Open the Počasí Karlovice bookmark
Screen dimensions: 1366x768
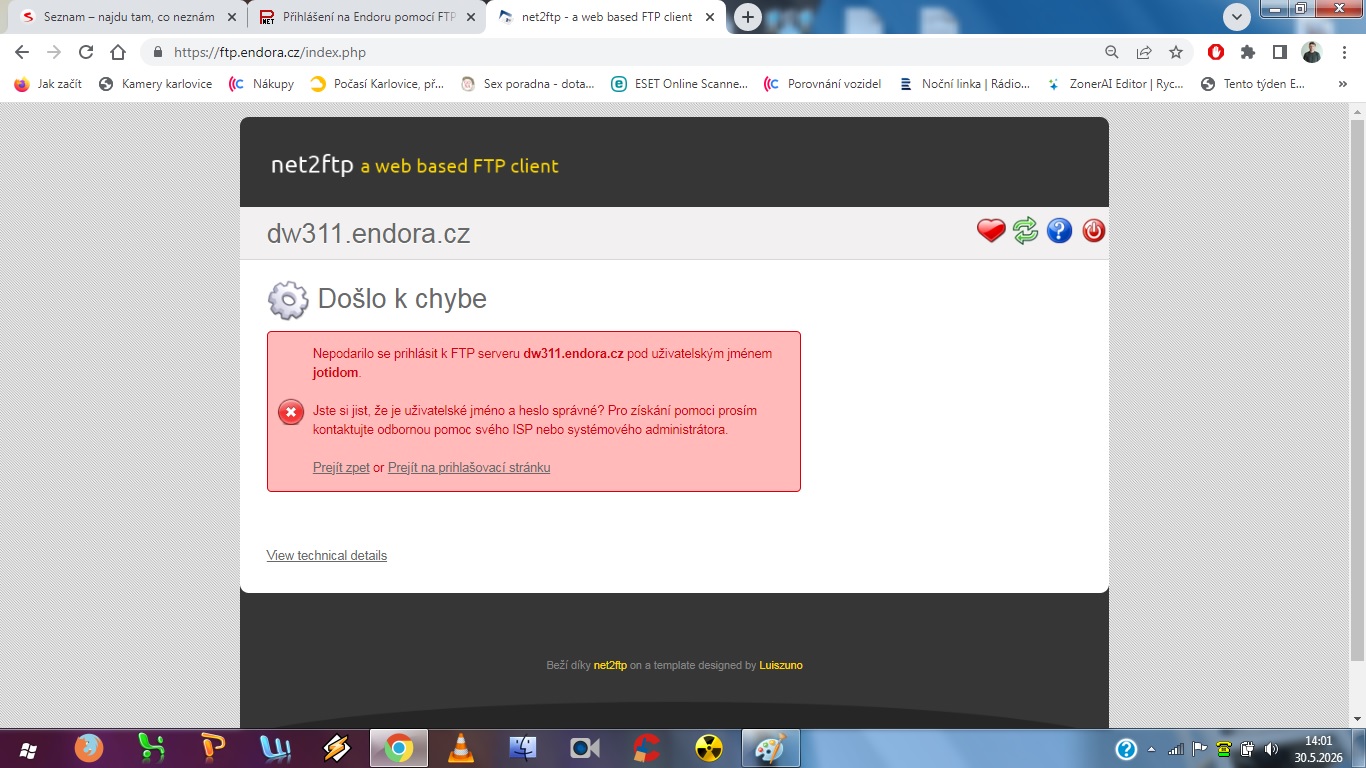pyautogui.click(x=378, y=84)
